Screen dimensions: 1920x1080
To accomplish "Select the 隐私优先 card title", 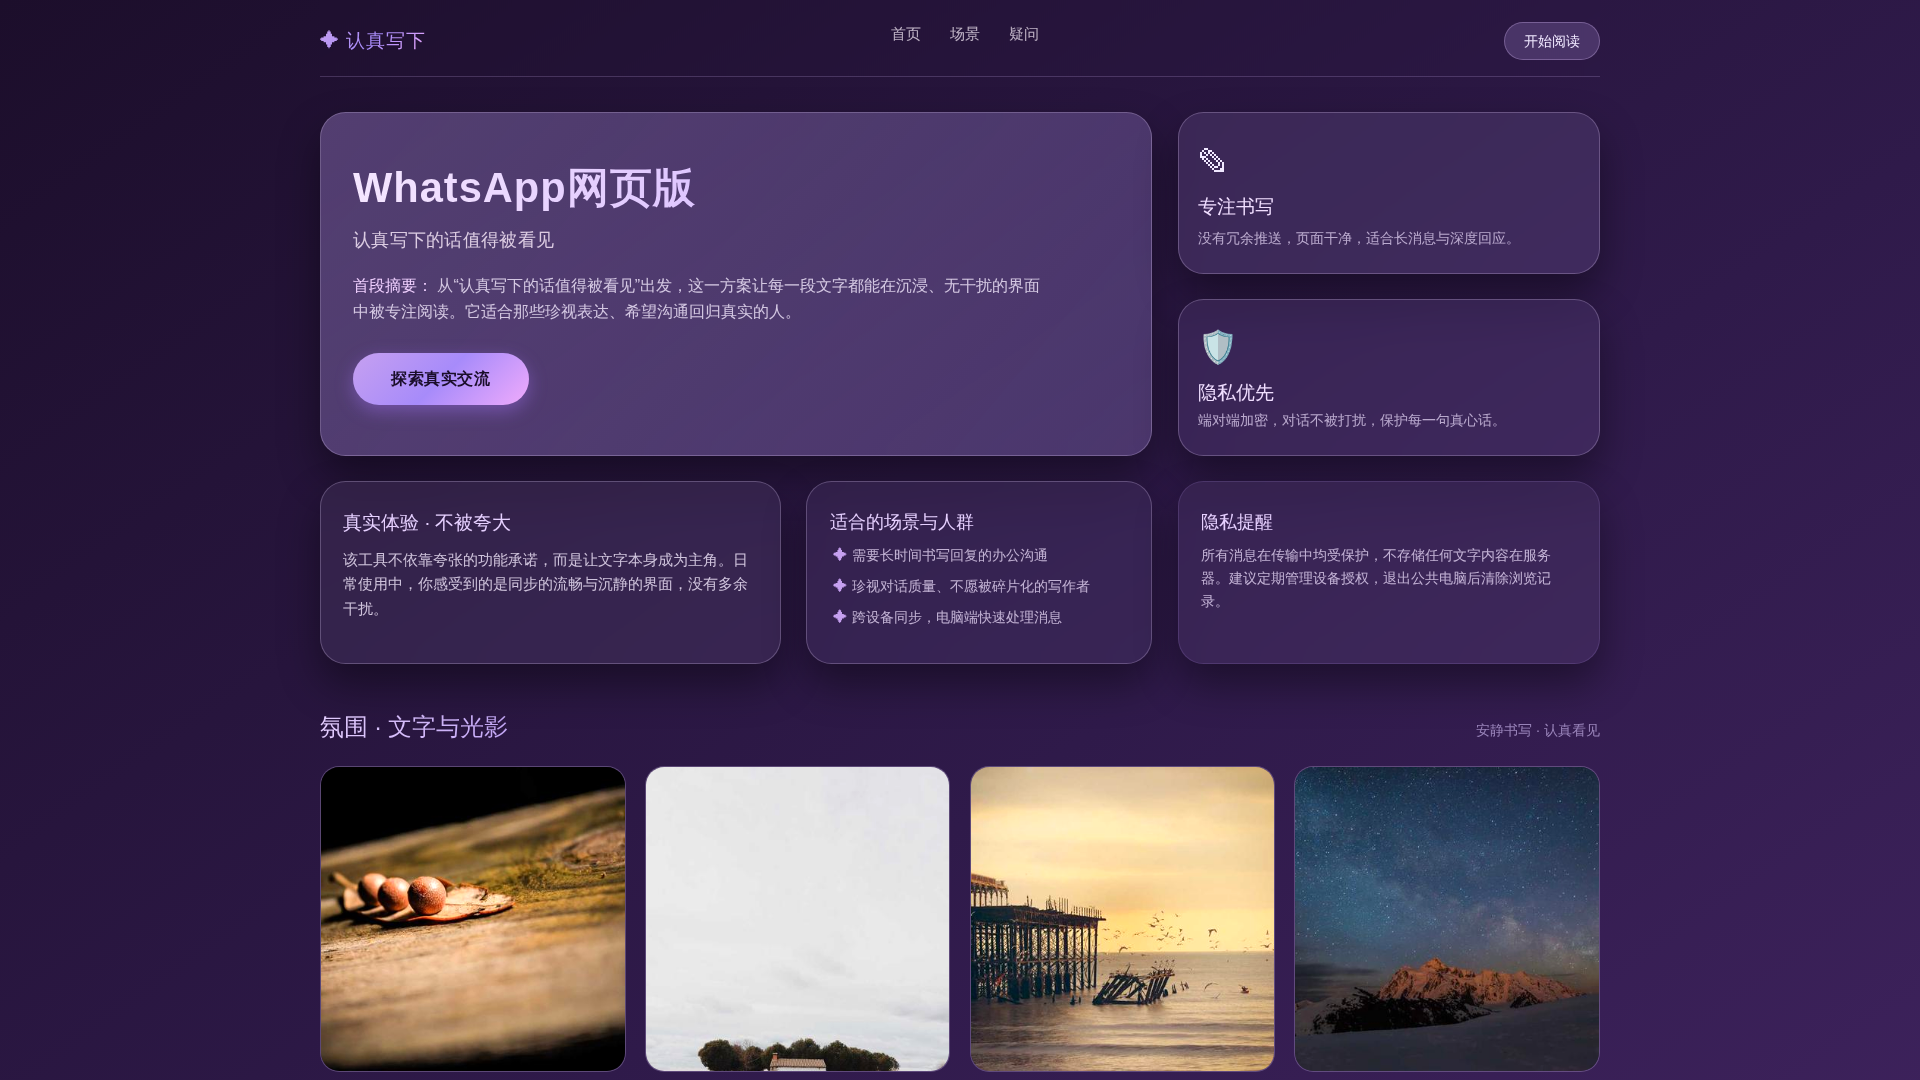I will click(1236, 393).
